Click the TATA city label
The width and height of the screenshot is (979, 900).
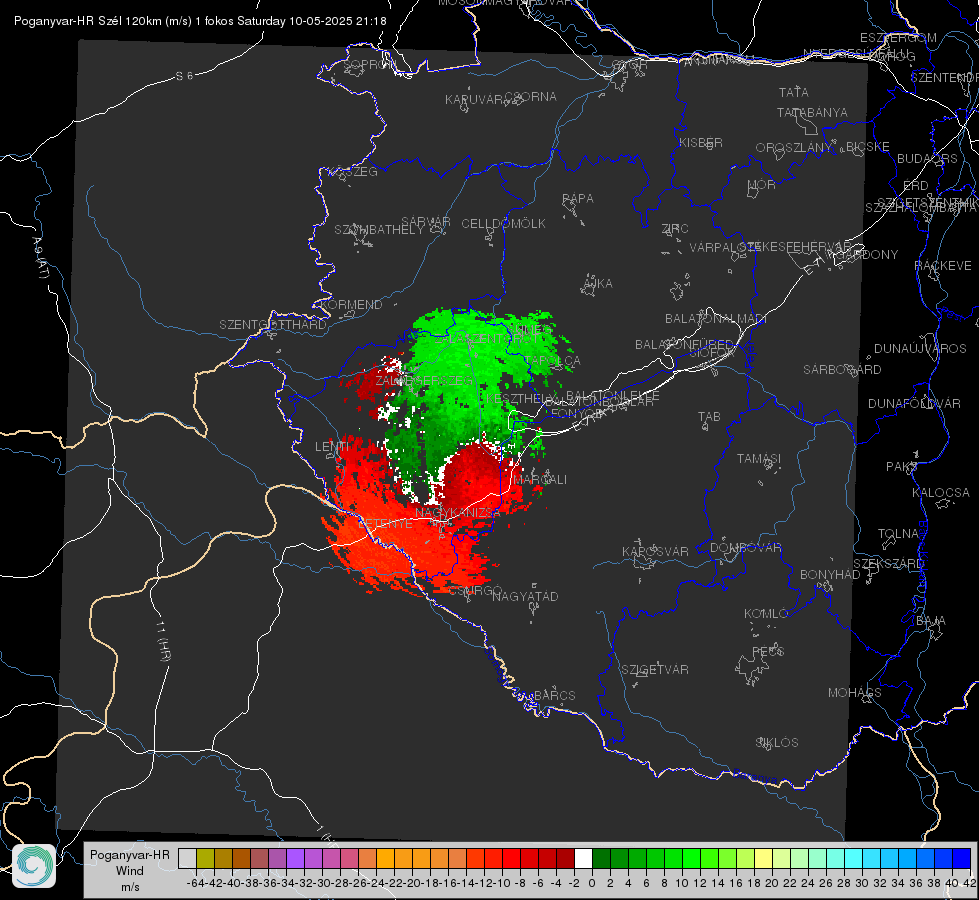pos(794,92)
